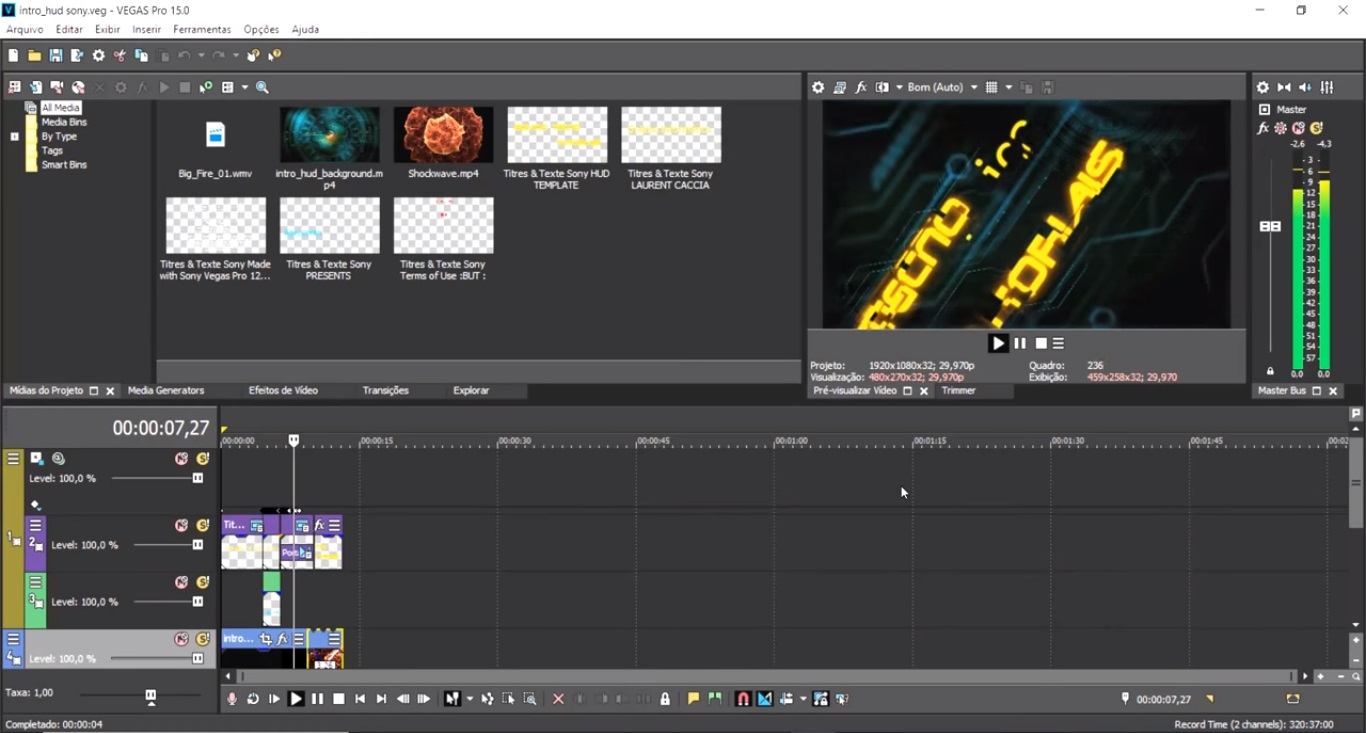This screenshot has height=733, width=1366.
Task: Open the split-screen view dropdown arrow
Action: tap(898, 88)
